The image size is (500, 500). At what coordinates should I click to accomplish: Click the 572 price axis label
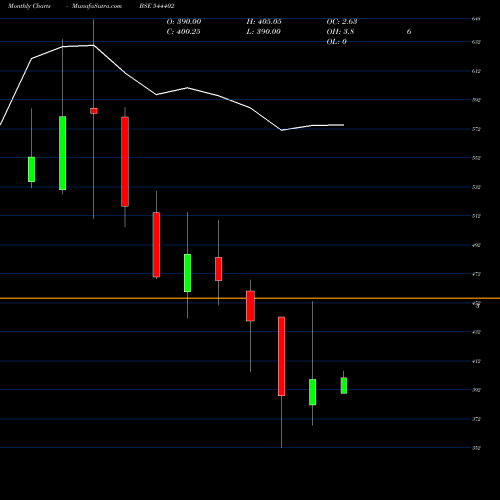click(x=476, y=129)
